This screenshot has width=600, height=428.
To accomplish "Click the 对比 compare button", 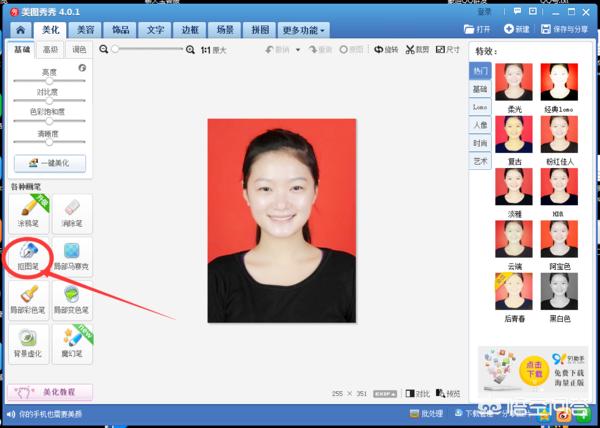I will coord(417,394).
